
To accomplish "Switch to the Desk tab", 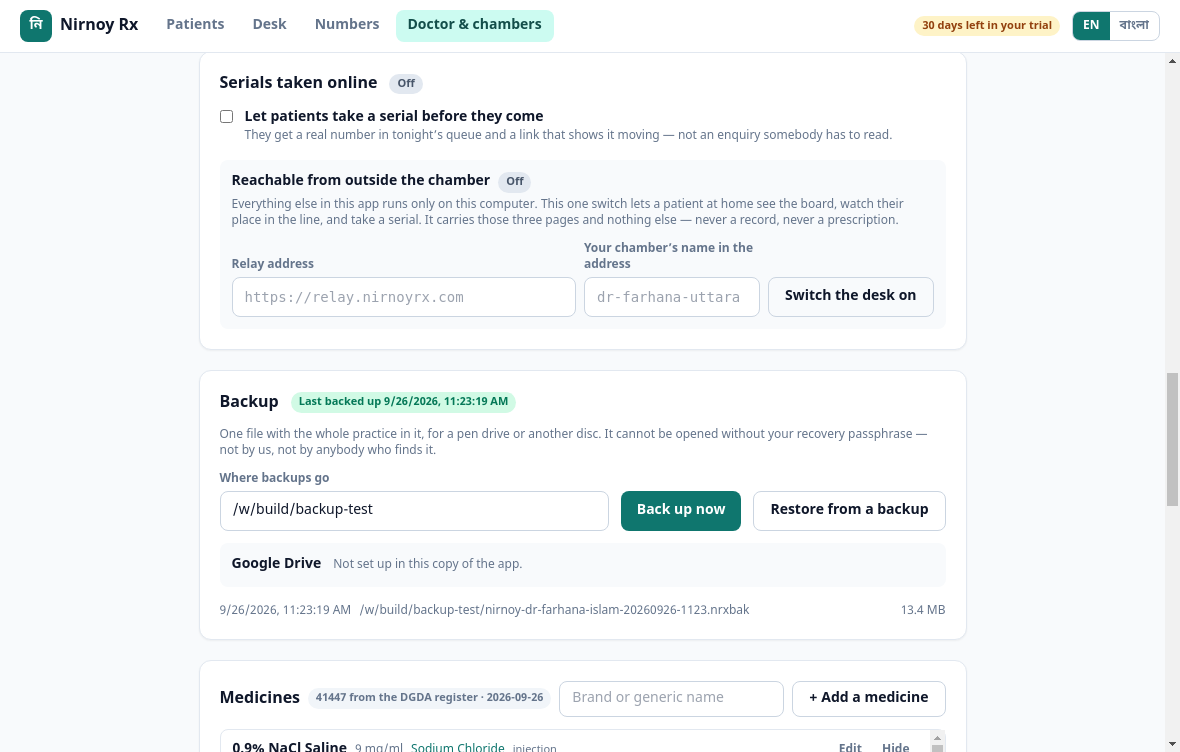I will (269, 24).
